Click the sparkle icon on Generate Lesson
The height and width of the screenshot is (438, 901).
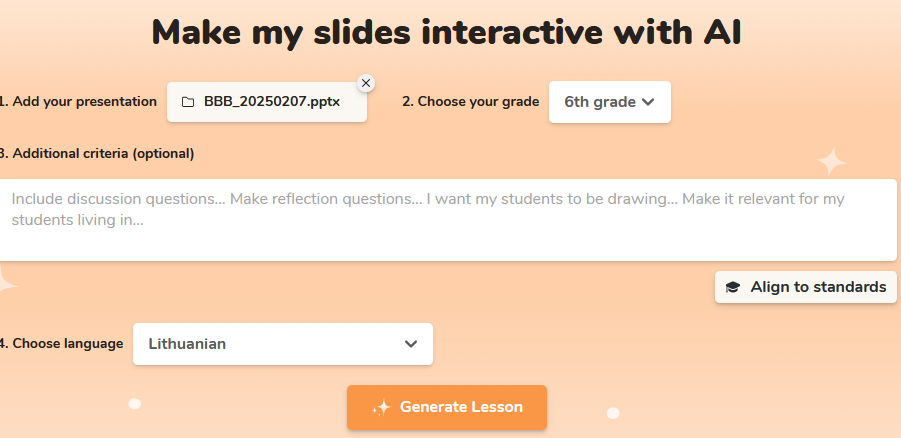click(380, 407)
